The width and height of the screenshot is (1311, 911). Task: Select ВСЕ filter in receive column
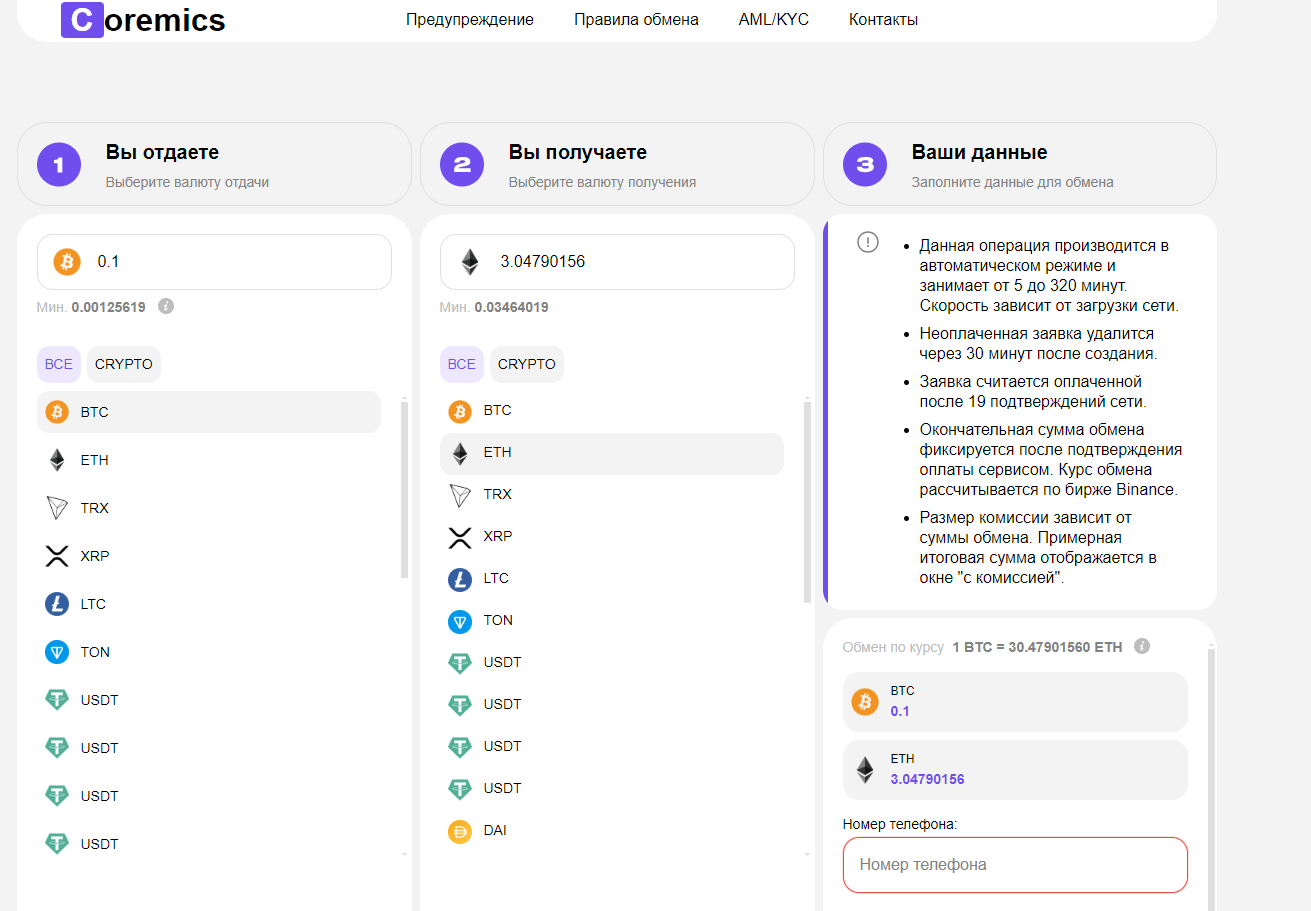(x=461, y=364)
